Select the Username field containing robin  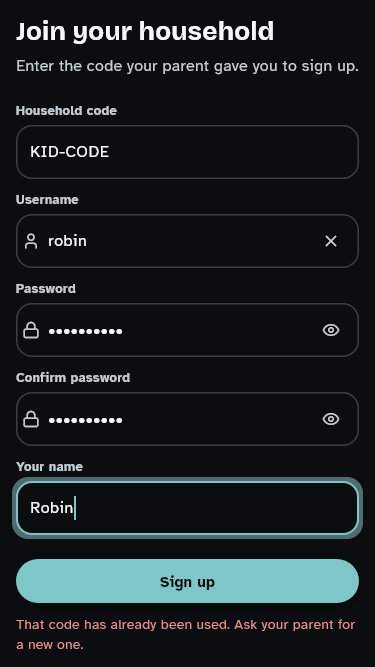click(x=188, y=241)
